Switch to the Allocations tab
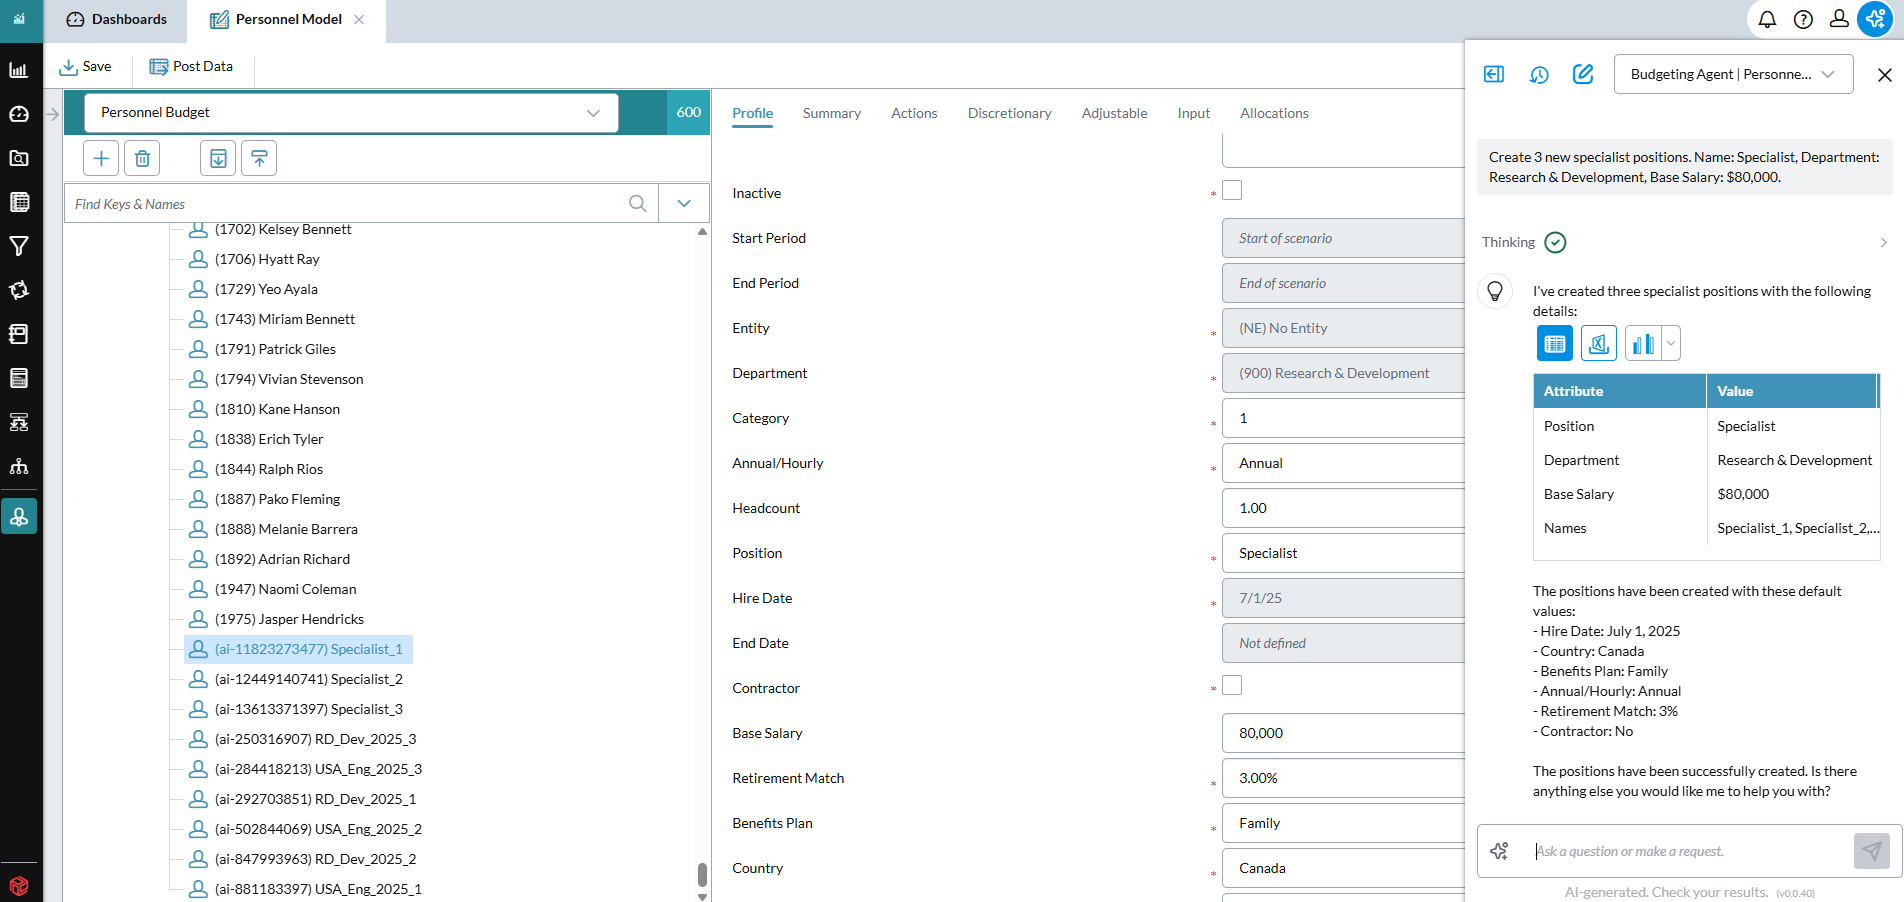The width and height of the screenshot is (1904, 902). click(1274, 113)
